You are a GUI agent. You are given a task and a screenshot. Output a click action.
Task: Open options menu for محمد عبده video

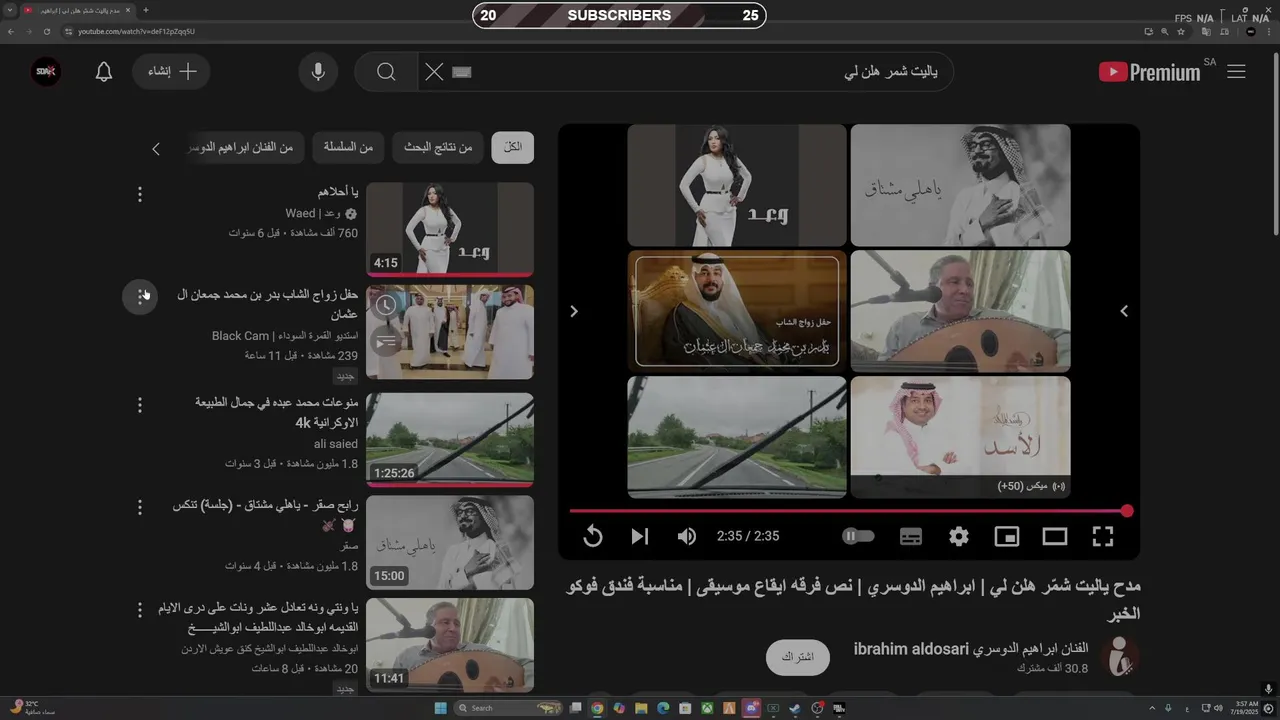click(140, 405)
